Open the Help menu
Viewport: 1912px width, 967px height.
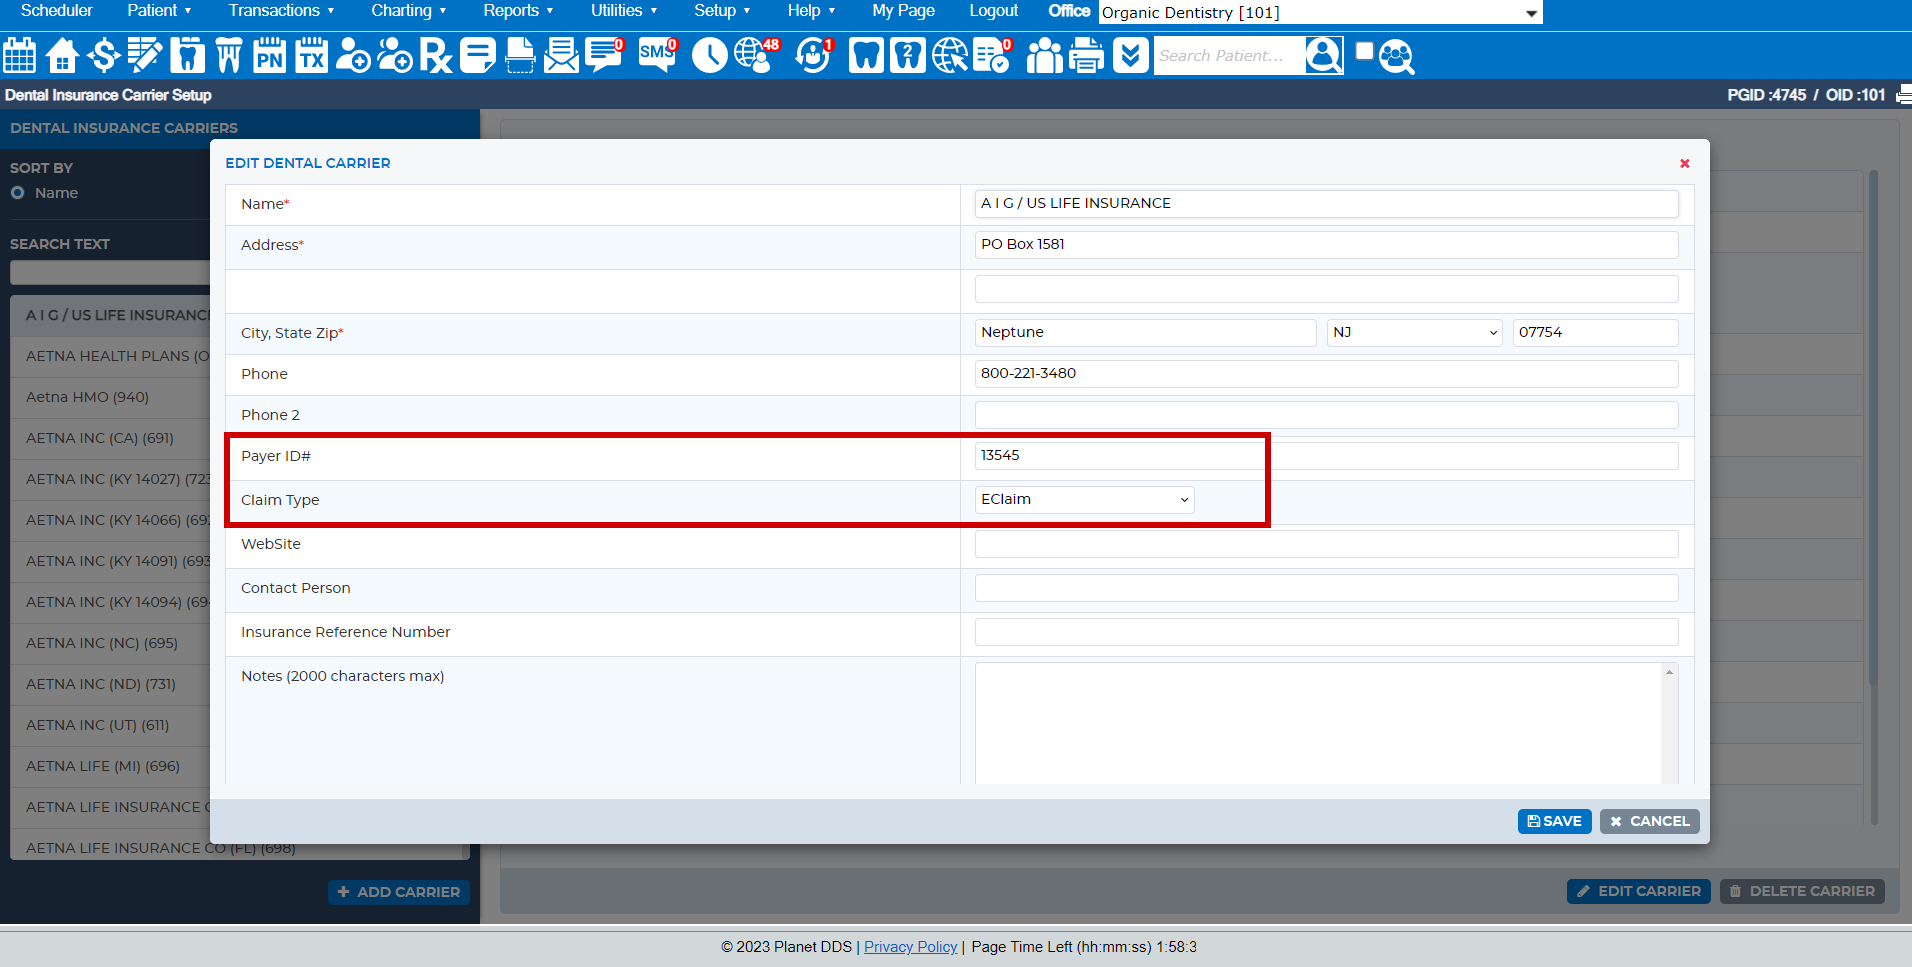tap(811, 11)
